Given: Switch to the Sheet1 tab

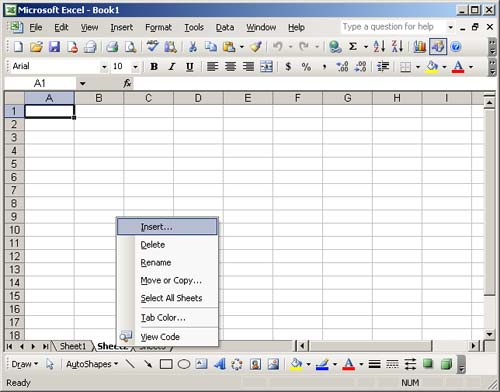Looking at the screenshot, I should (x=73, y=346).
